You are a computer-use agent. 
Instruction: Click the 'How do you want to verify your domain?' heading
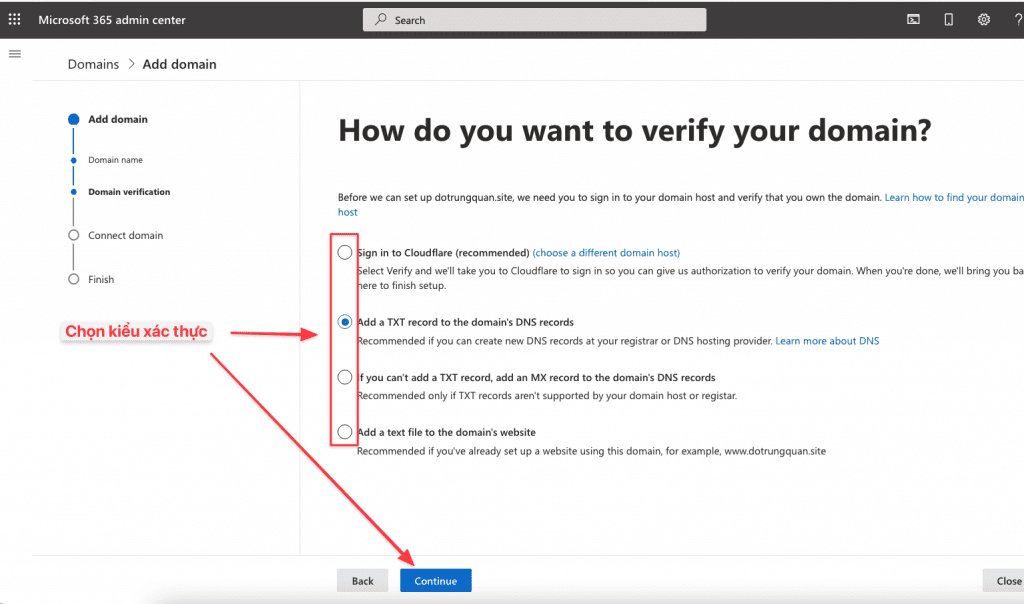point(635,131)
